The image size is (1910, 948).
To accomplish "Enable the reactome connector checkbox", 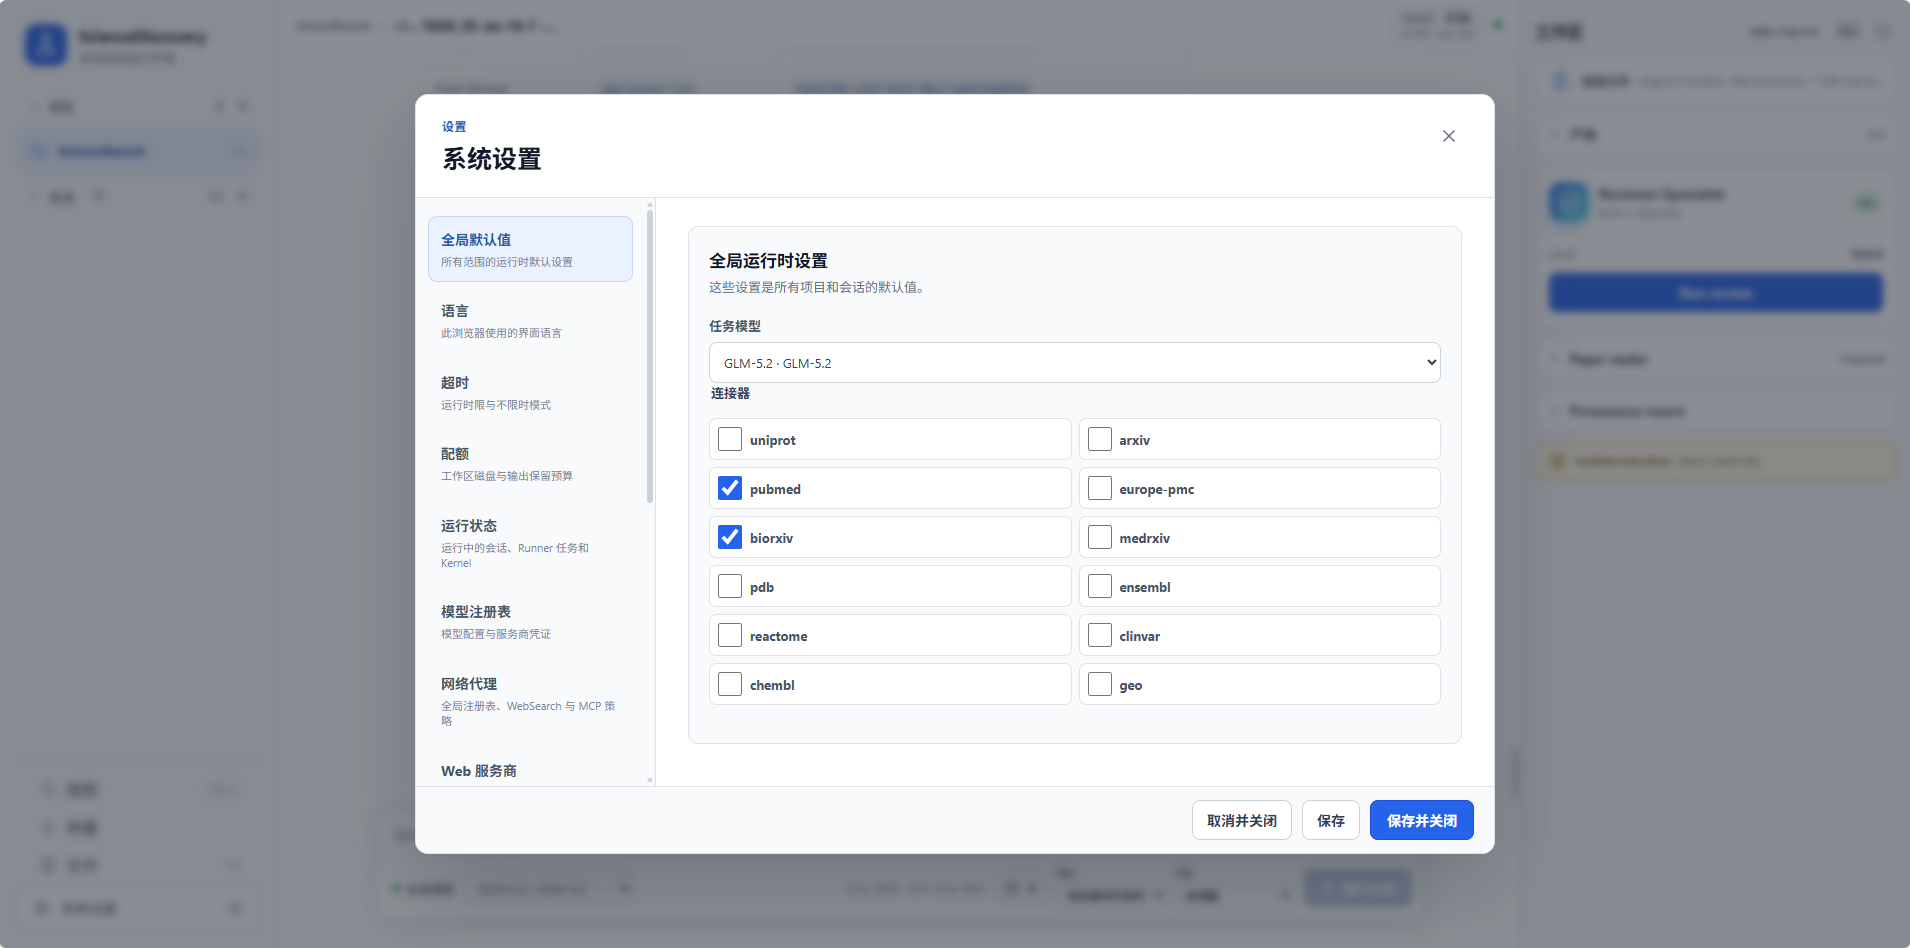I will (730, 635).
